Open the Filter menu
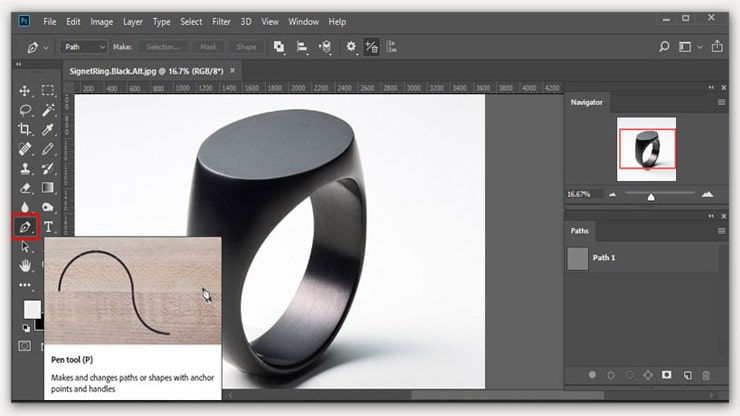The height and width of the screenshot is (416, 740). coord(220,21)
